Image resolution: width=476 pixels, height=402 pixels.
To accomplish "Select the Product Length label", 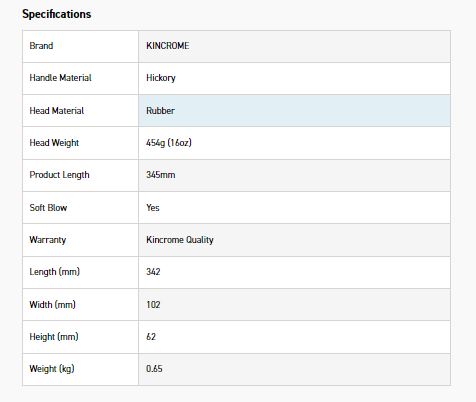I will (x=59, y=175).
